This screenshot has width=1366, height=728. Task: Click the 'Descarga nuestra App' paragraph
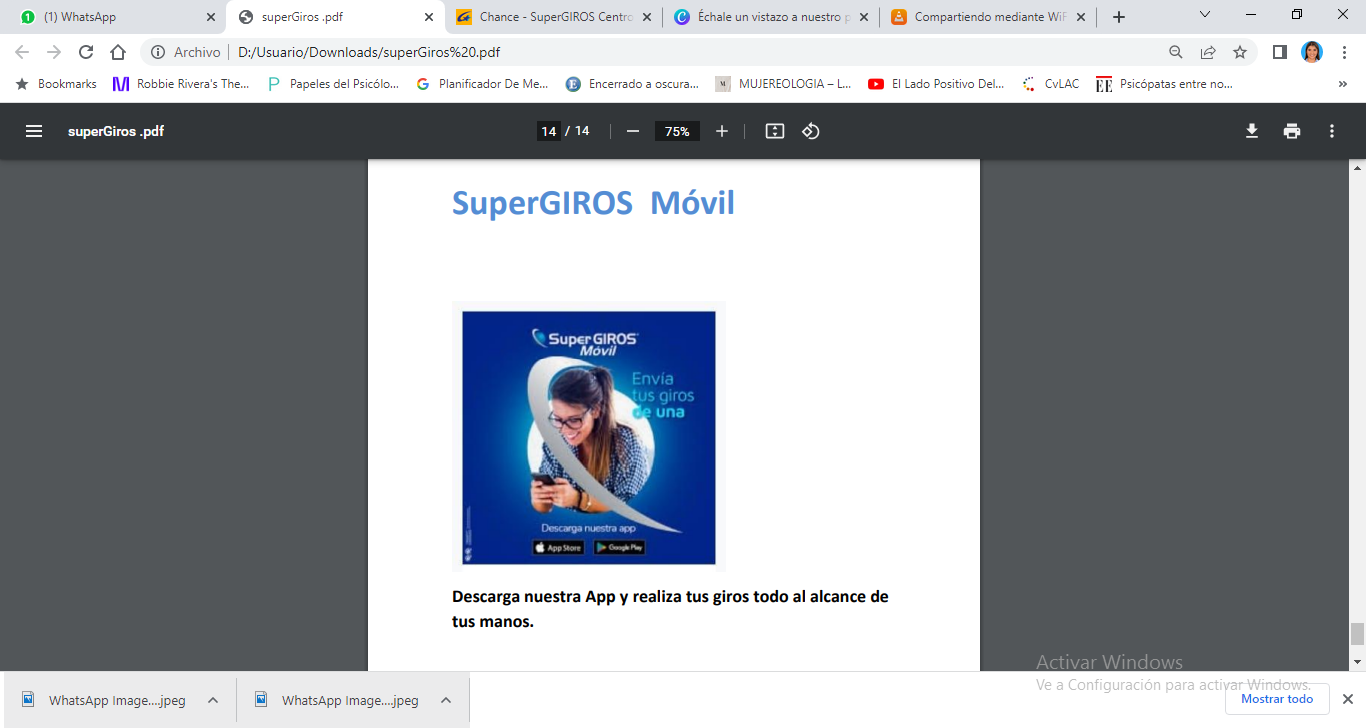[x=670, y=609]
